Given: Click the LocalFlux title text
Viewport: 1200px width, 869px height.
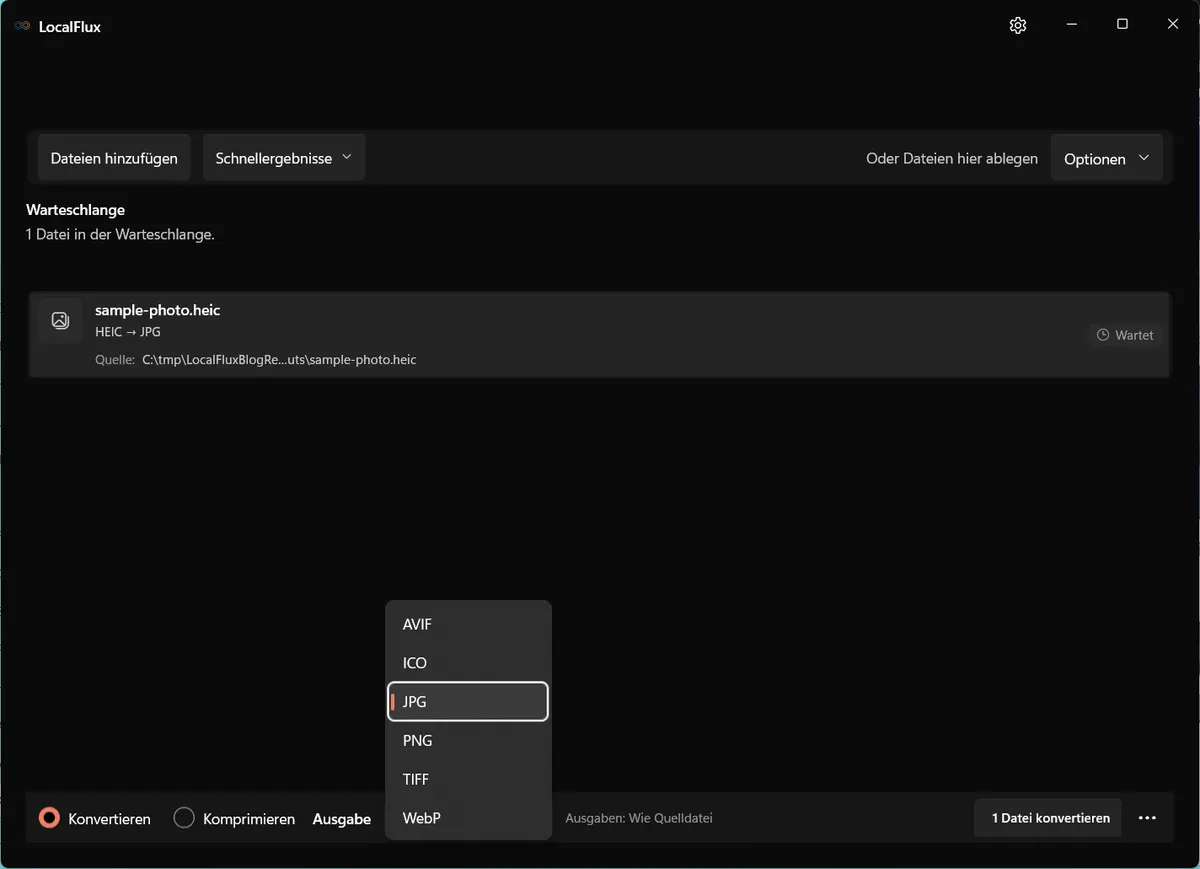Looking at the screenshot, I should click(70, 26).
